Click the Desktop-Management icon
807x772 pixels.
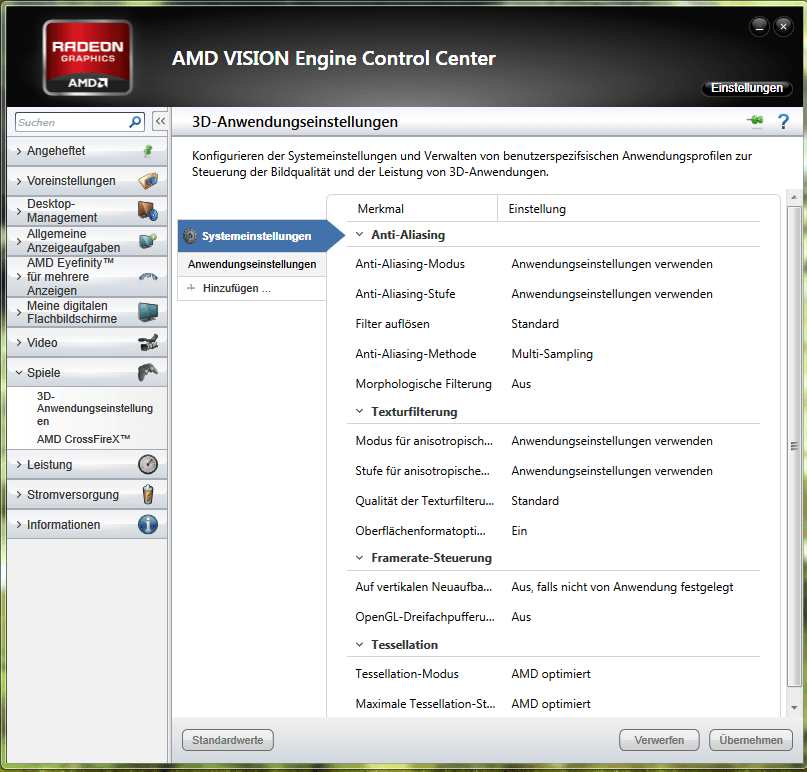coord(148,210)
